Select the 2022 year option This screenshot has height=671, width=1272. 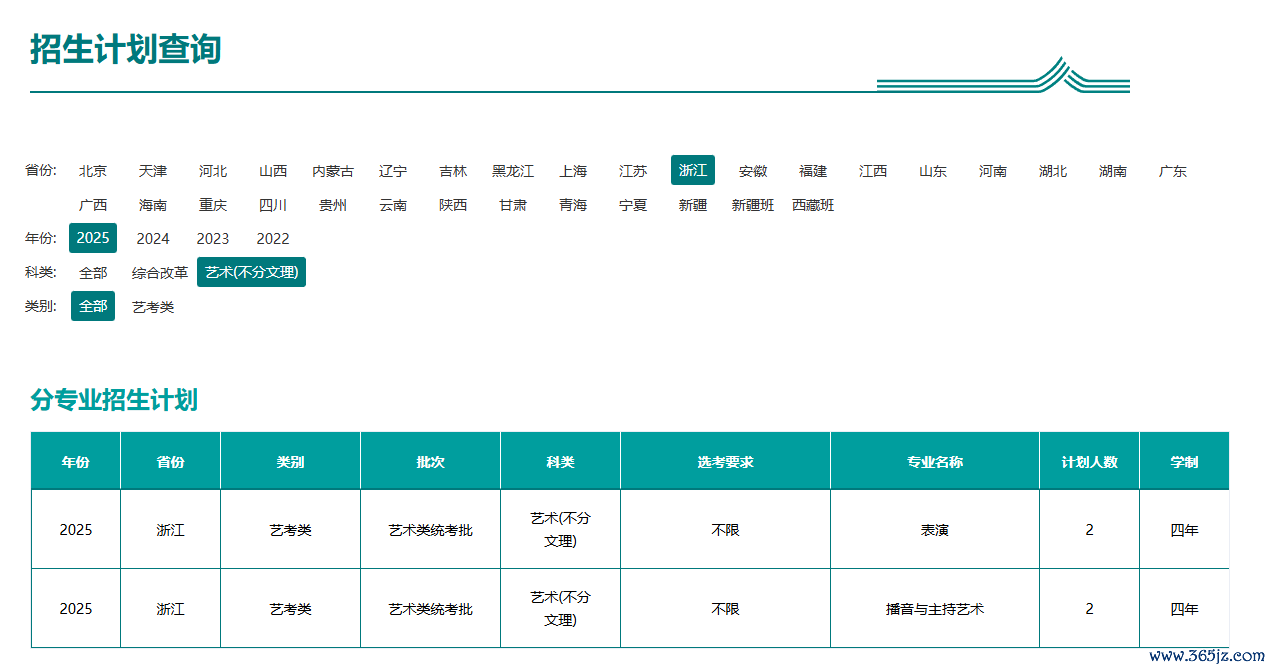(273, 238)
